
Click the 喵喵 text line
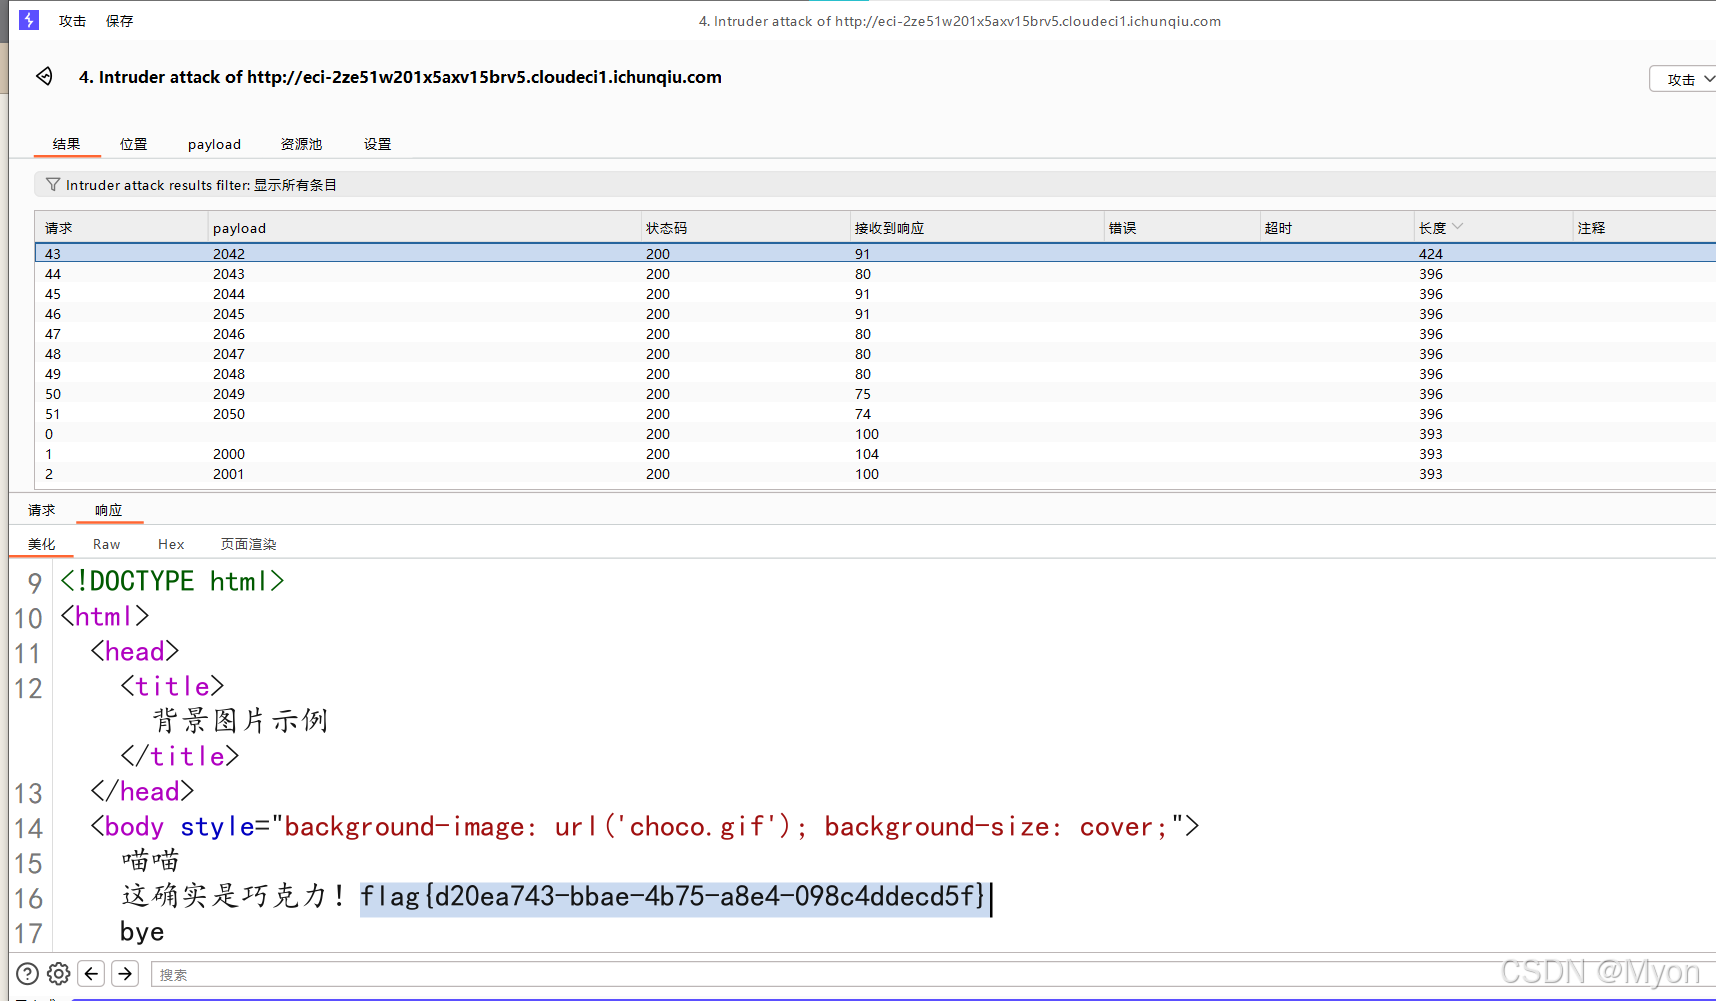click(150, 861)
